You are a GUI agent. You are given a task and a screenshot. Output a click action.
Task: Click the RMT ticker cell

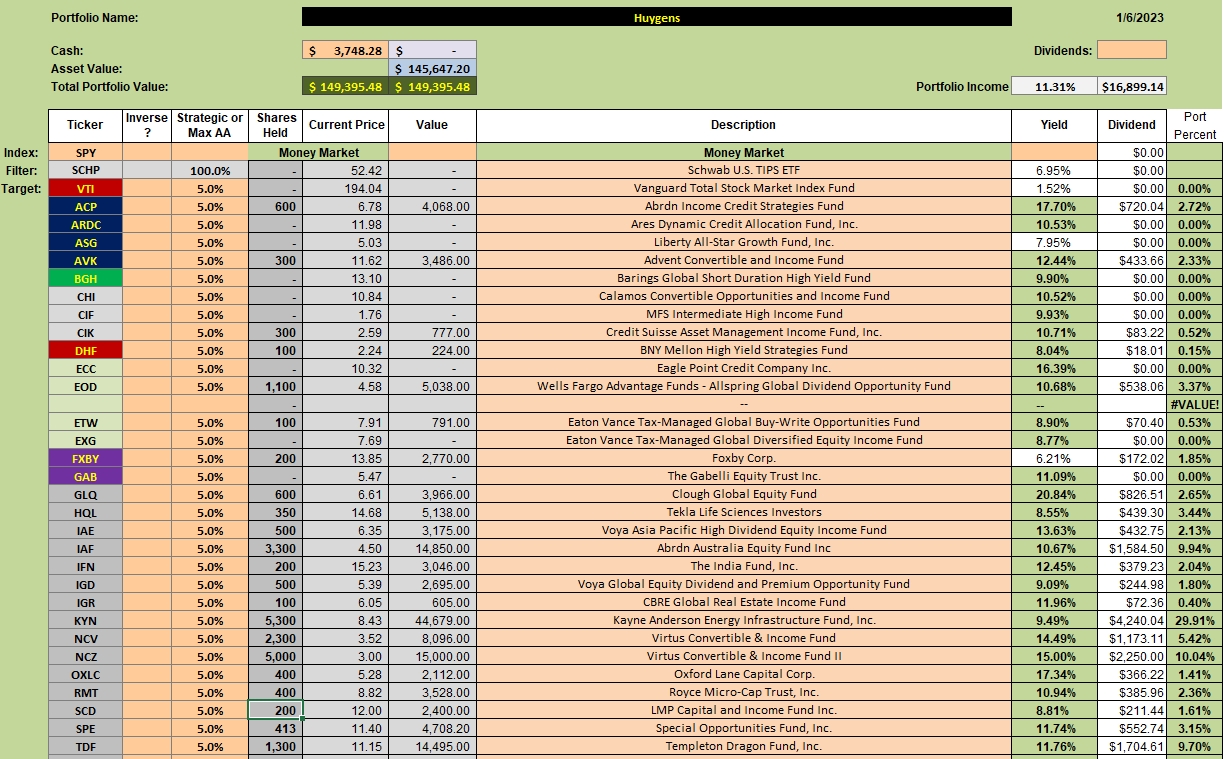[85, 692]
